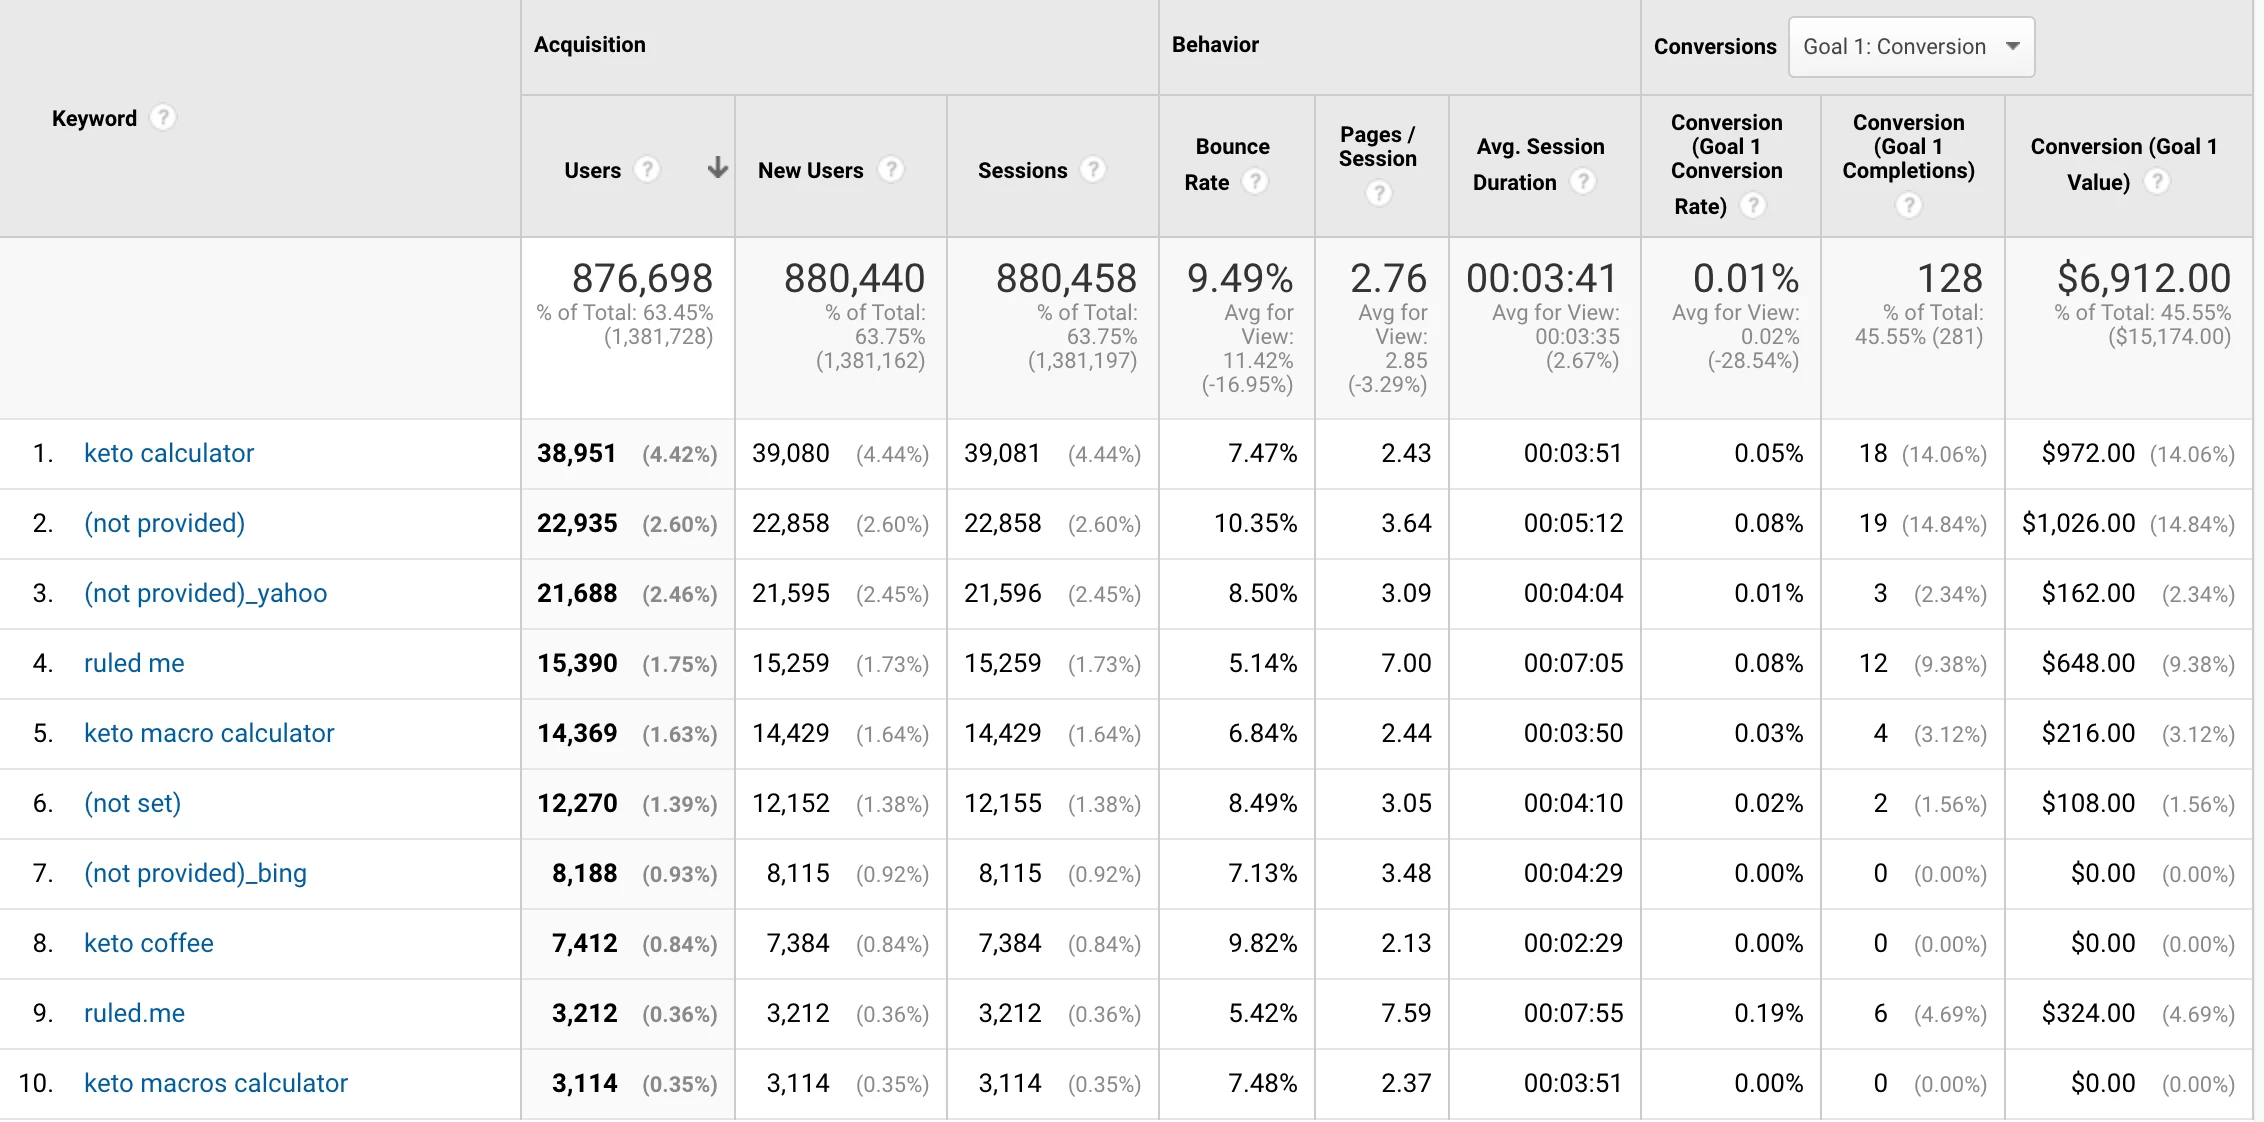Open the keto calculator keyword link
Image resolution: width=2264 pixels, height=1122 pixels.
(x=169, y=454)
